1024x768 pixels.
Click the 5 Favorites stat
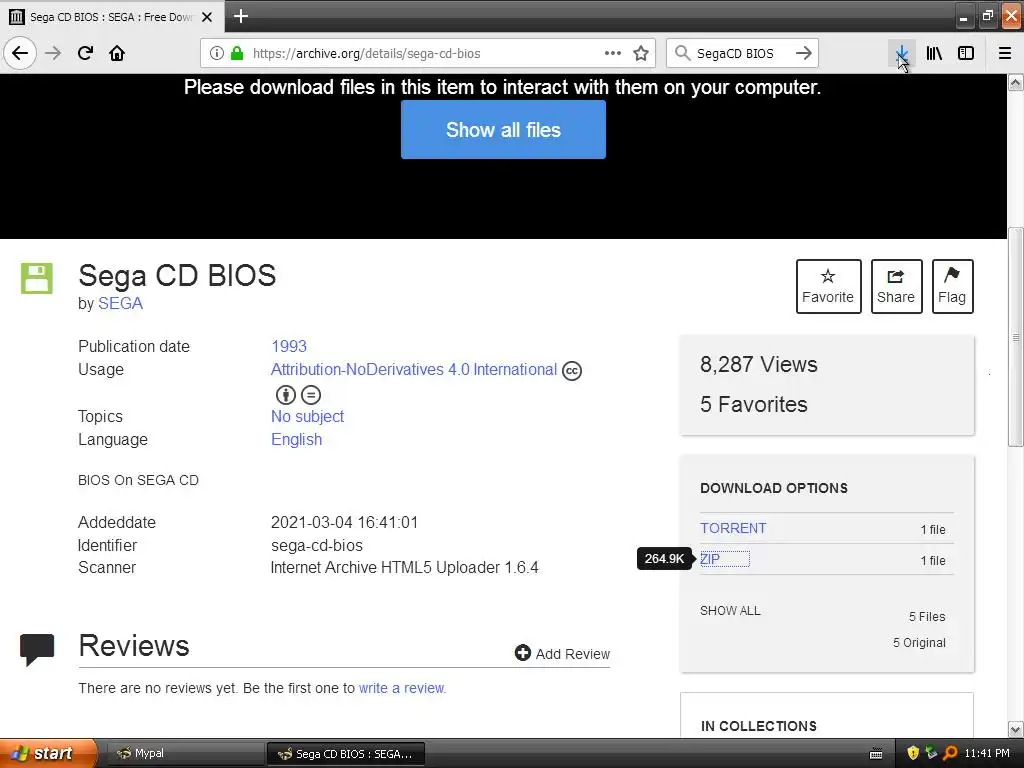pos(754,404)
